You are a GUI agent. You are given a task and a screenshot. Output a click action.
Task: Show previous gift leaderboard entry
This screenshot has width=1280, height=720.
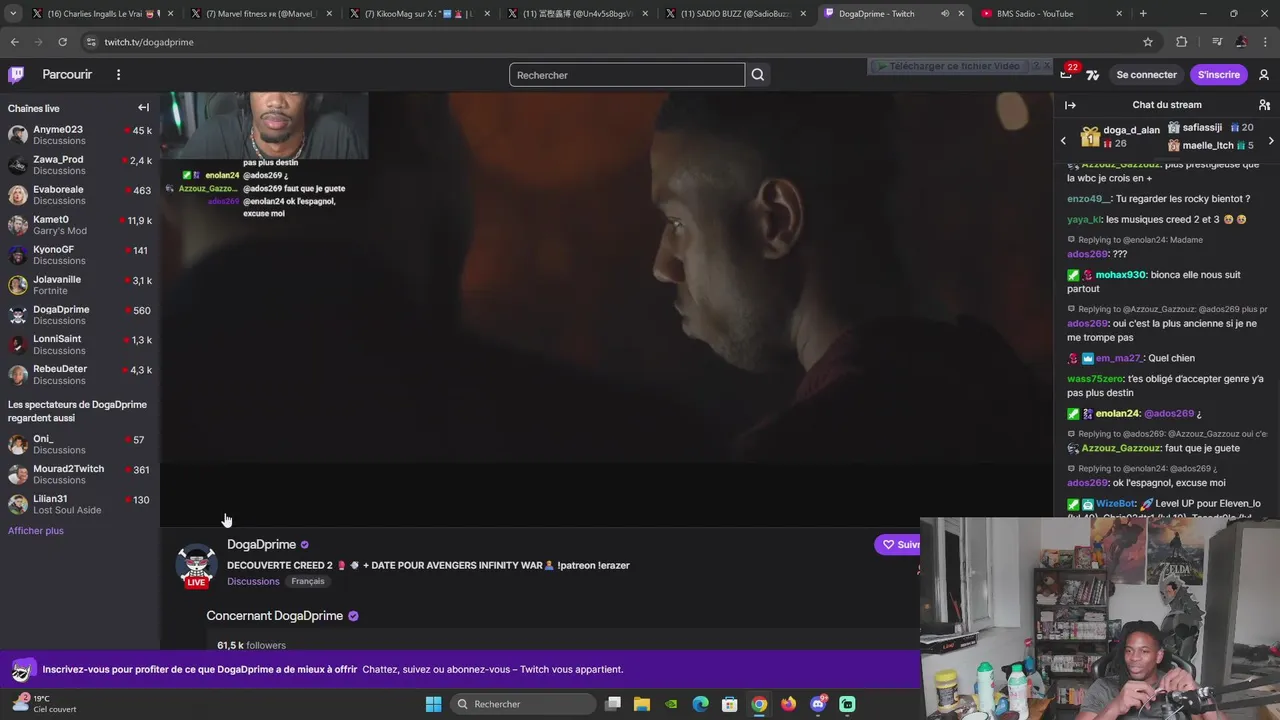pyautogui.click(x=1063, y=141)
